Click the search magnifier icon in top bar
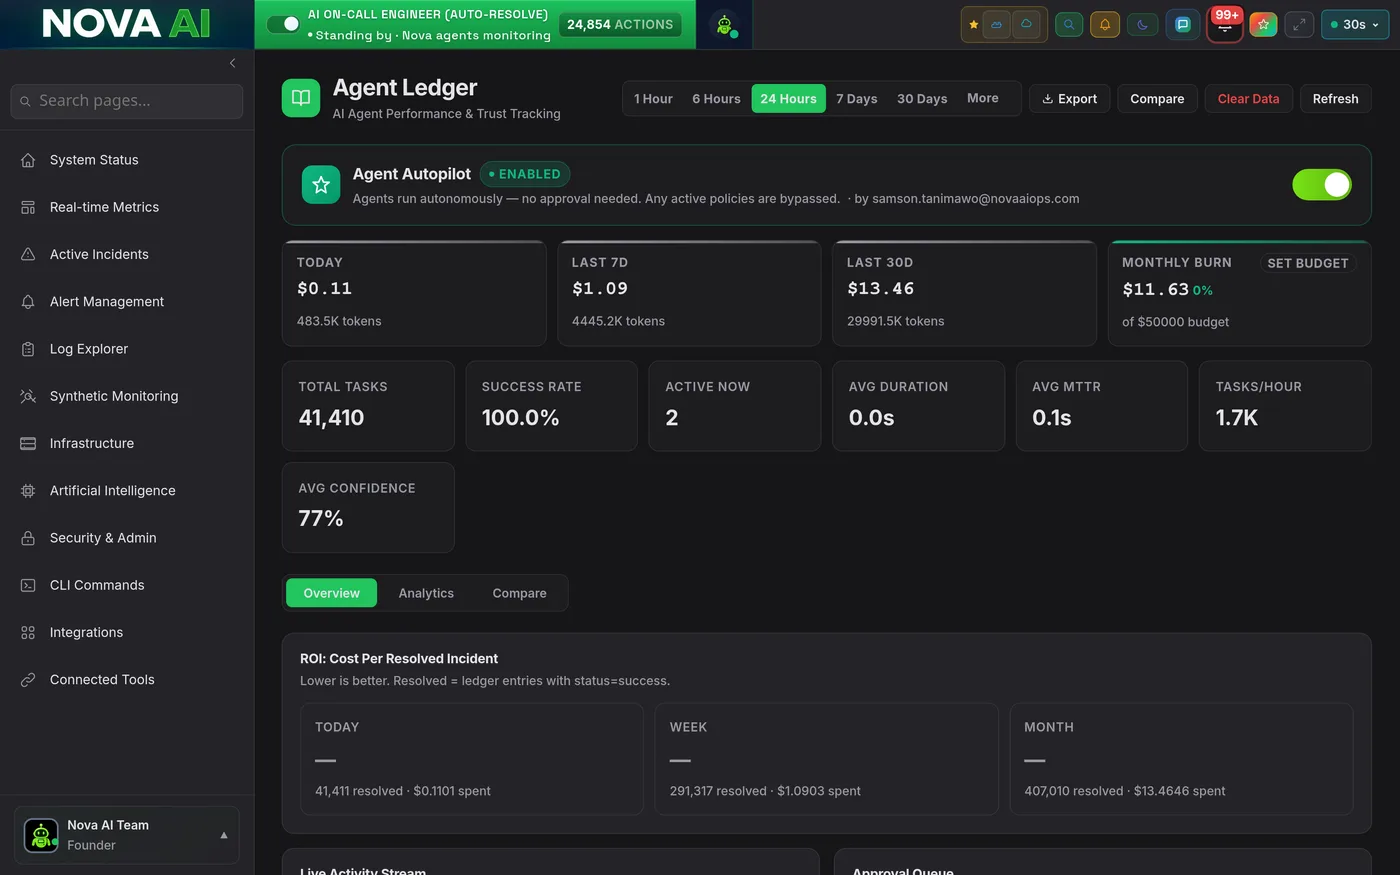Image resolution: width=1400 pixels, height=875 pixels. click(x=1069, y=25)
